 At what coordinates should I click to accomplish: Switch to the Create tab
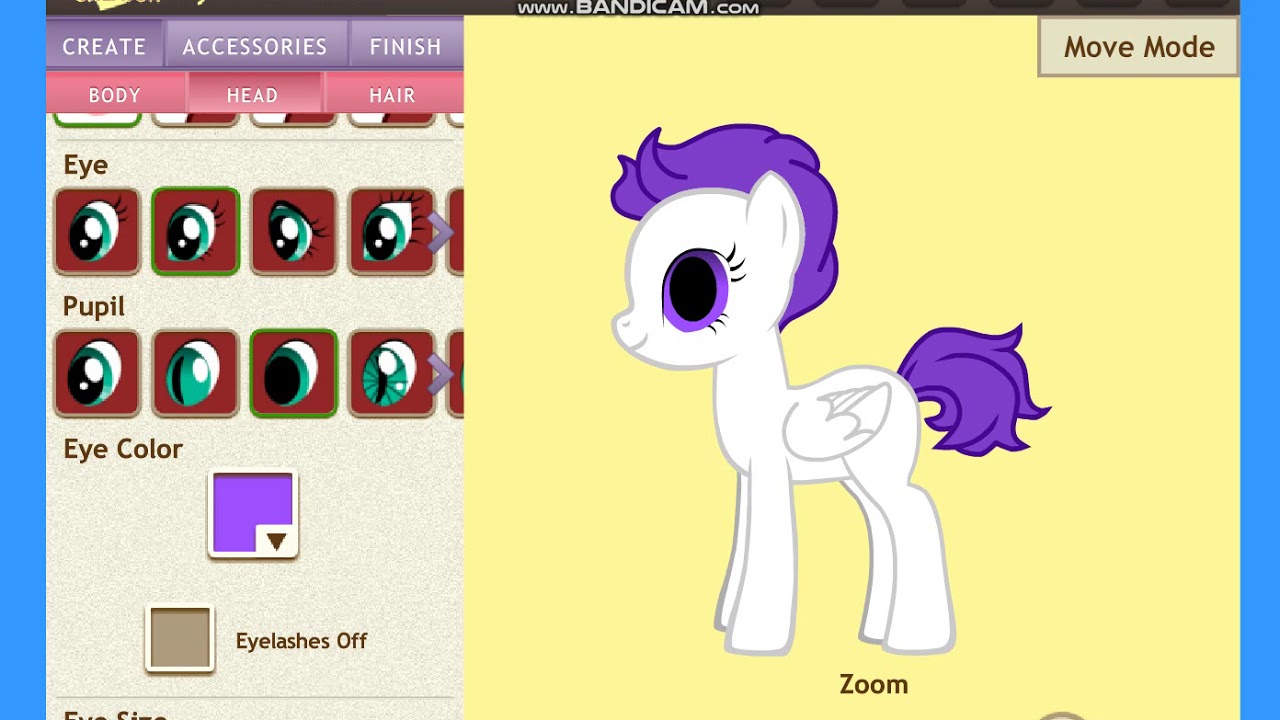point(104,46)
